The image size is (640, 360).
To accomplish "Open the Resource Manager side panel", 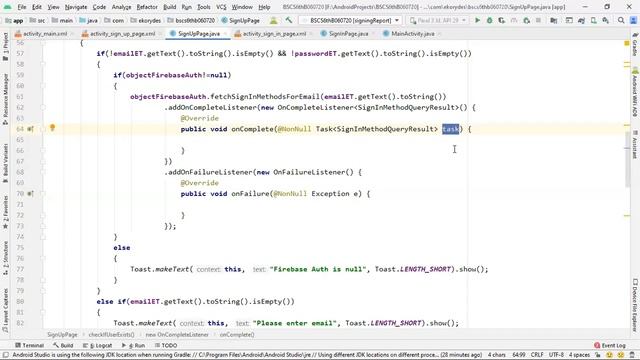I will 5,99.
